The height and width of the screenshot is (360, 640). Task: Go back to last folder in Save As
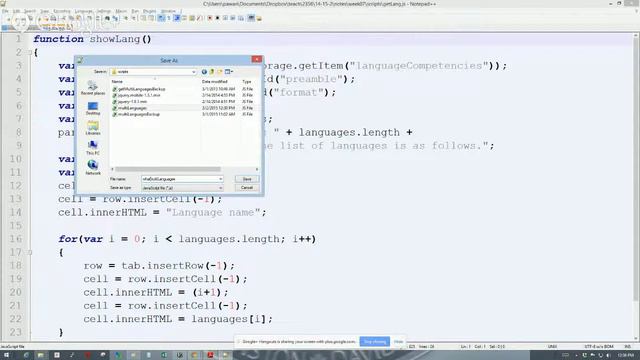coord(204,72)
